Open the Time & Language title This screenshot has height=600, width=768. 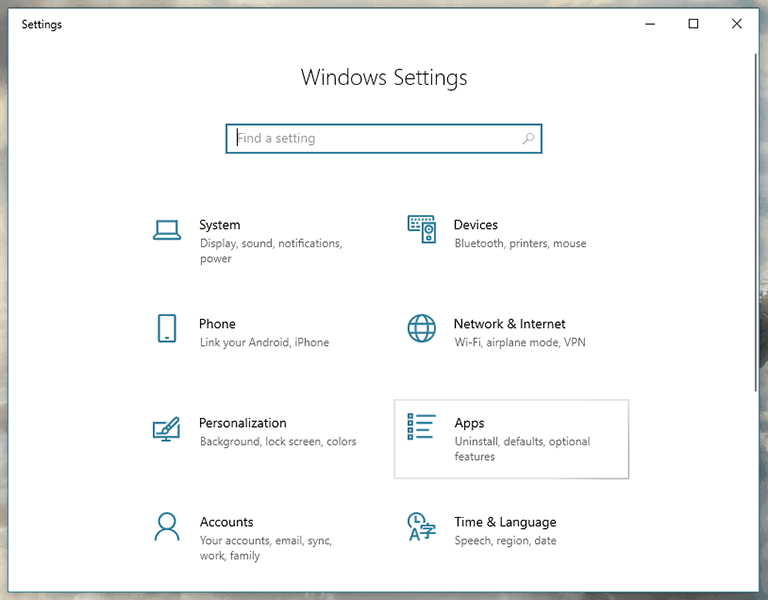coord(505,522)
